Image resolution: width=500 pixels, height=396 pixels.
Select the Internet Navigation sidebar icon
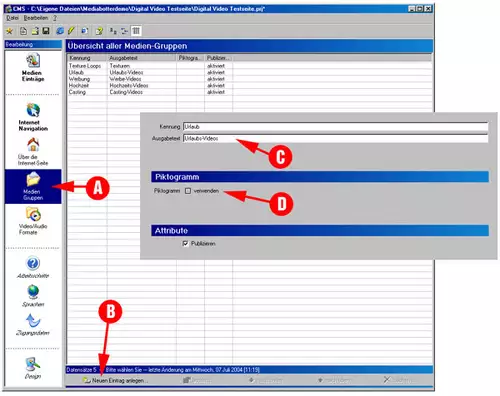coord(33,117)
